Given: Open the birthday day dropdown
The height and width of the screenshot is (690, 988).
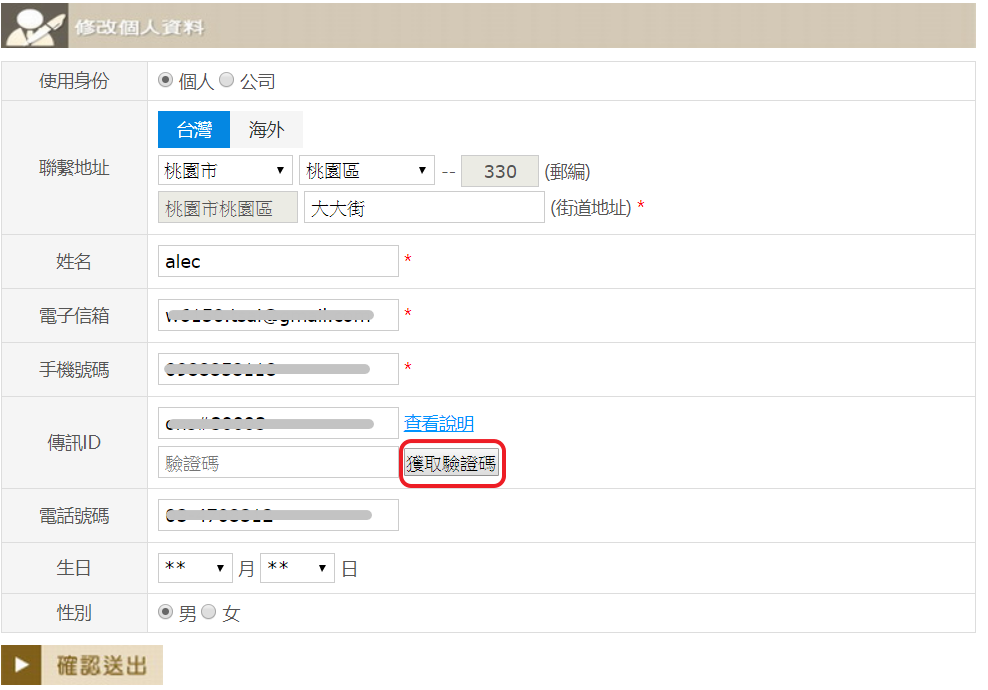Looking at the screenshot, I should (x=297, y=568).
